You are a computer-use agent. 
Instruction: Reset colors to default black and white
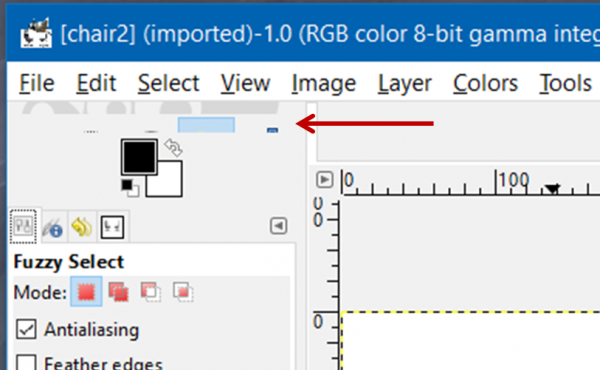tap(130, 188)
